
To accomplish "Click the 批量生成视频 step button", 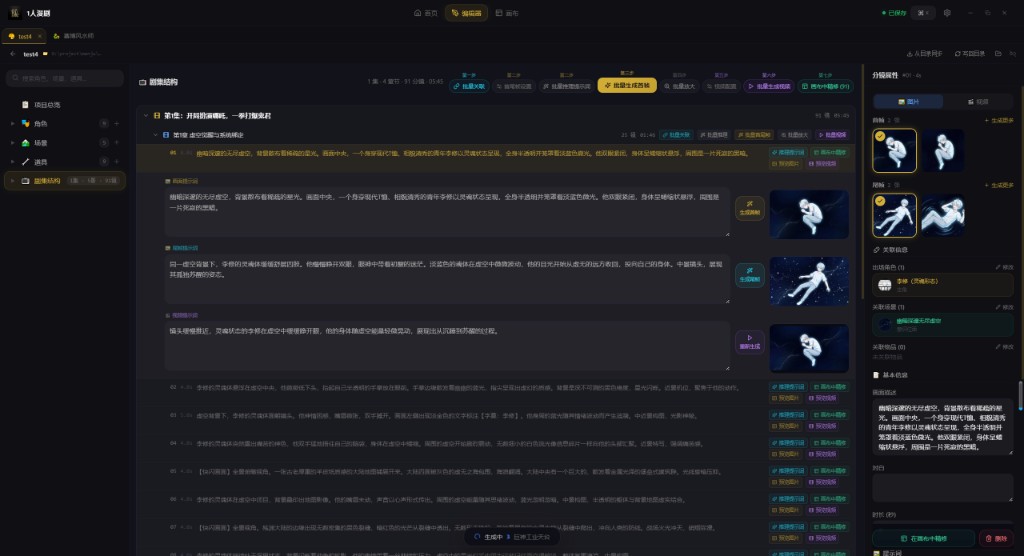I will tap(769, 87).
